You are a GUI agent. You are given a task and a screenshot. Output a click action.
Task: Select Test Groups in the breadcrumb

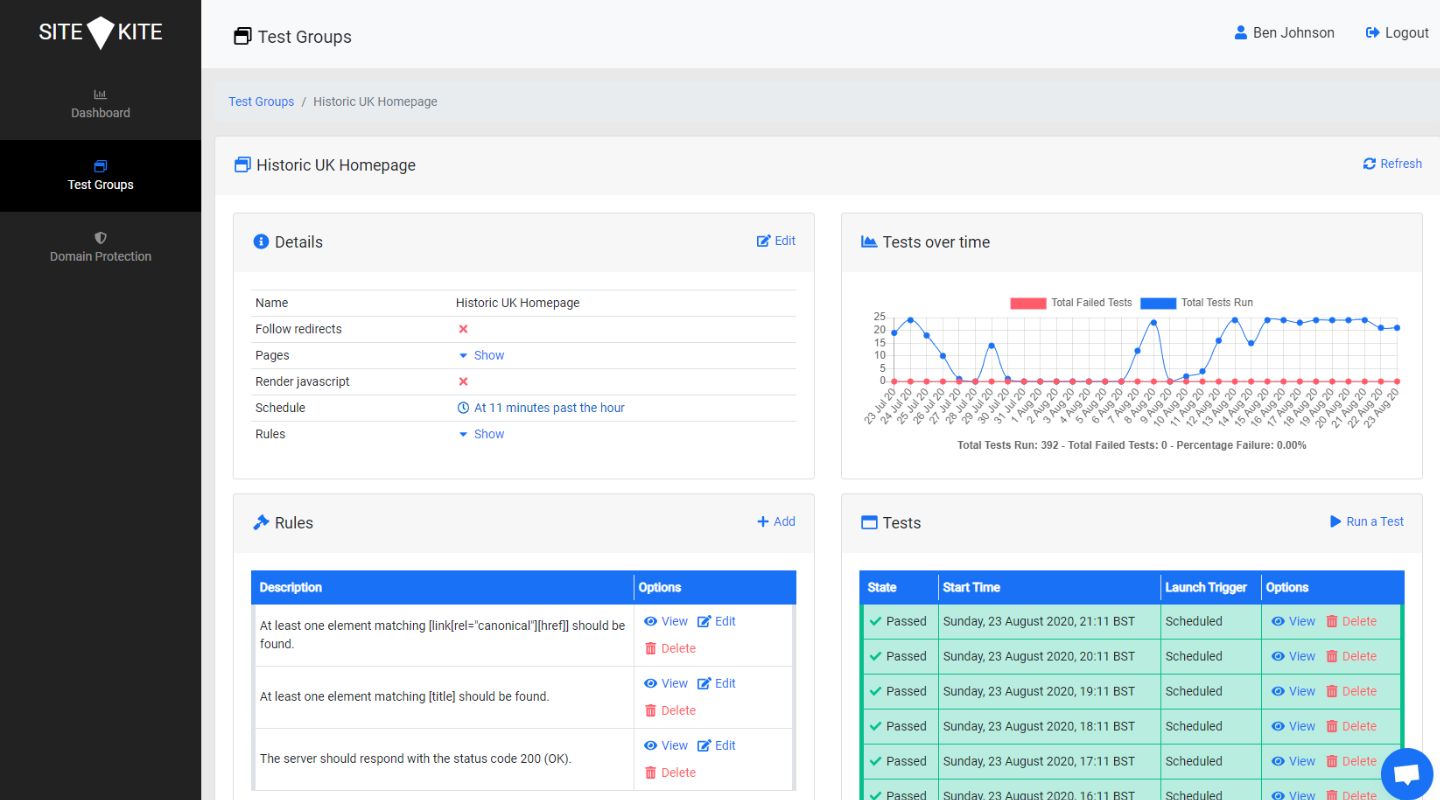click(x=260, y=101)
